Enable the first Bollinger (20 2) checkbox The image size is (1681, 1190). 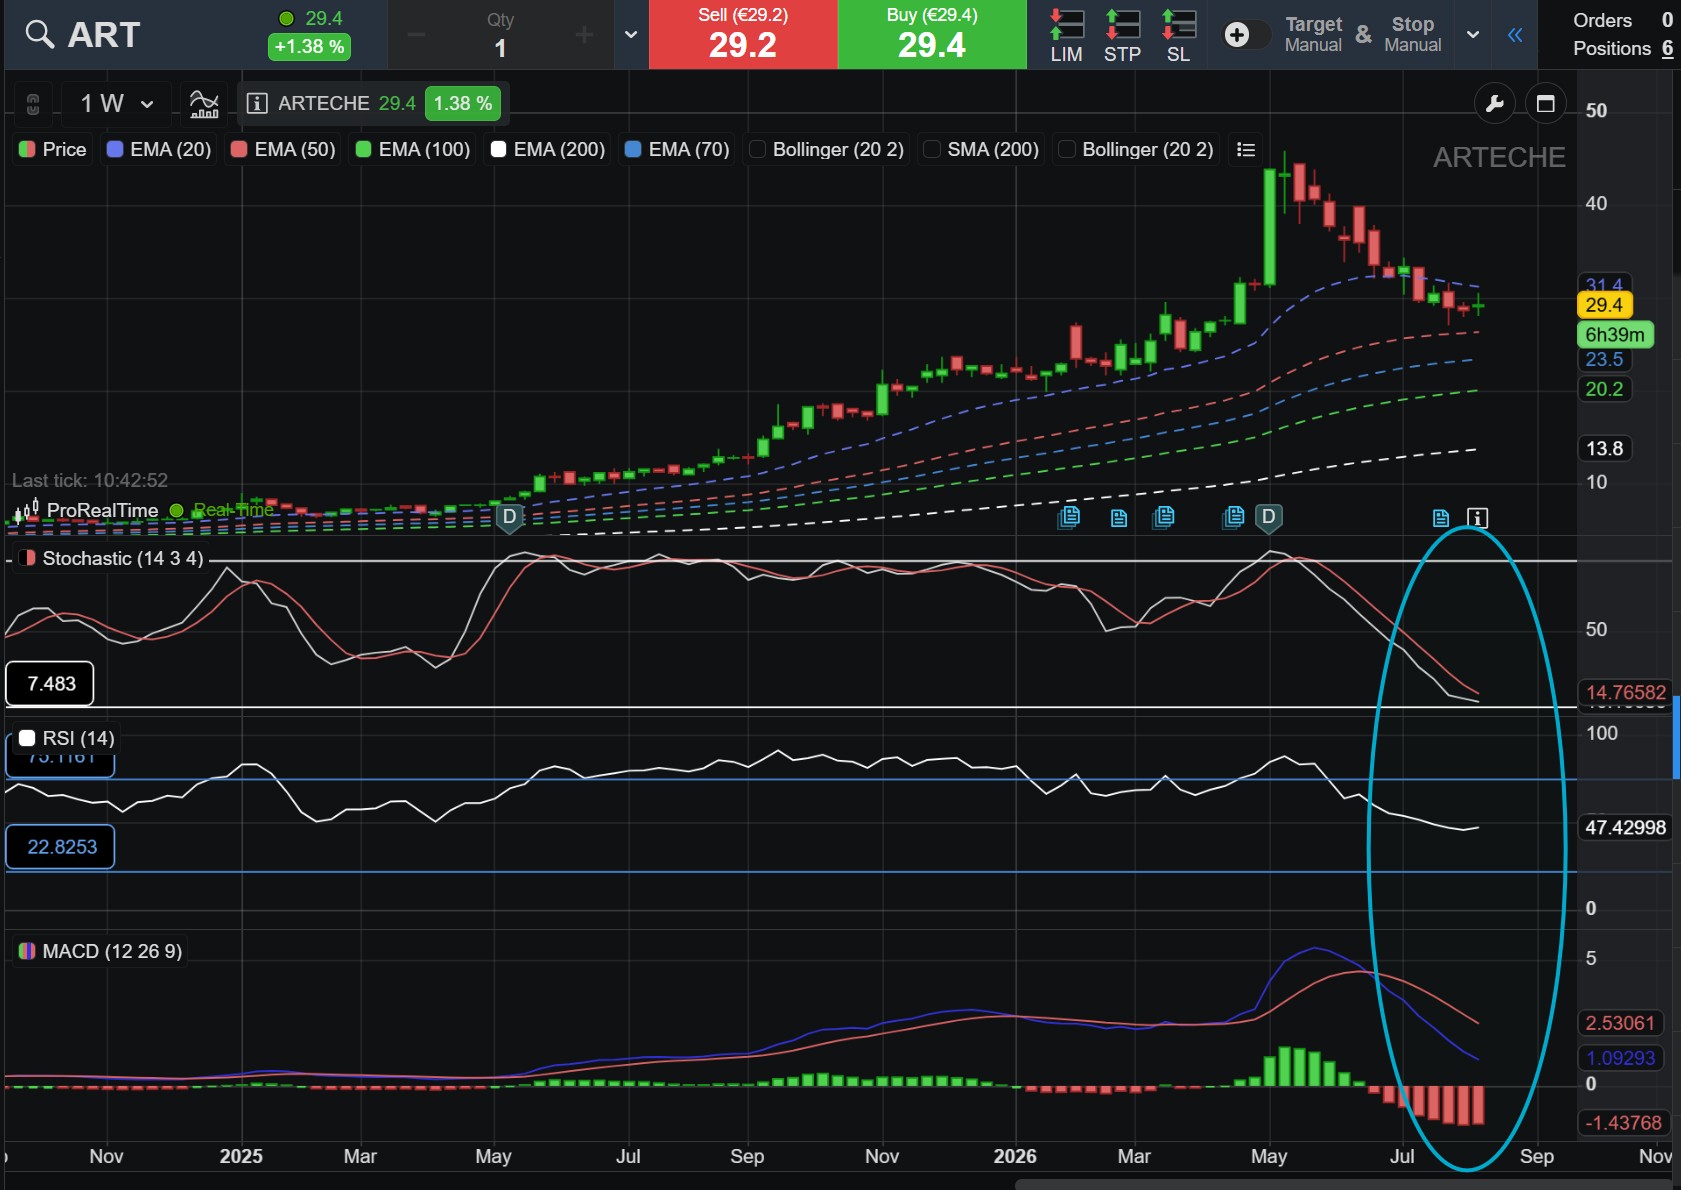(x=757, y=149)
